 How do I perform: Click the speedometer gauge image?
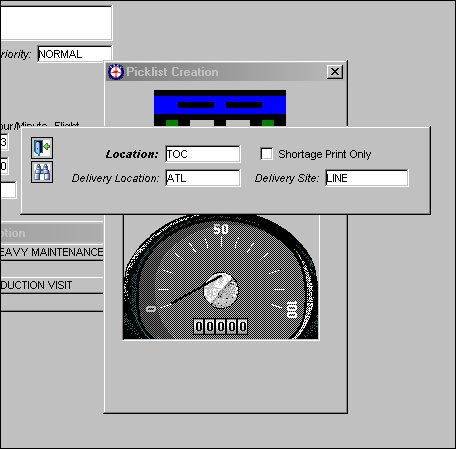pos(221,277)
